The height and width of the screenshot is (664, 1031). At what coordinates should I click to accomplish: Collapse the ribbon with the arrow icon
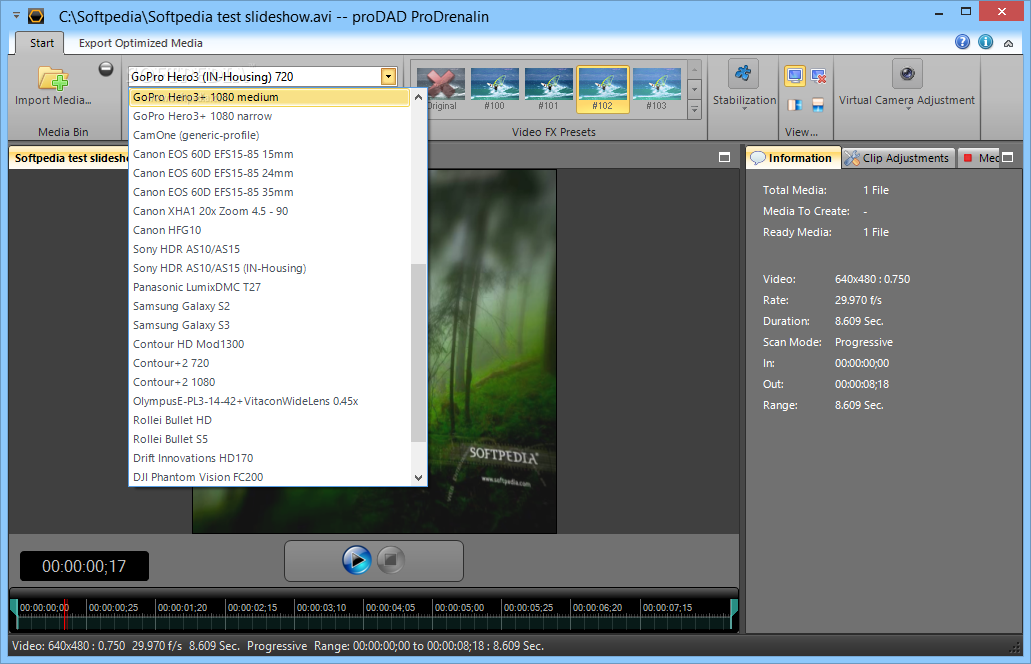pyautogui.click(x=1009, y=43)
